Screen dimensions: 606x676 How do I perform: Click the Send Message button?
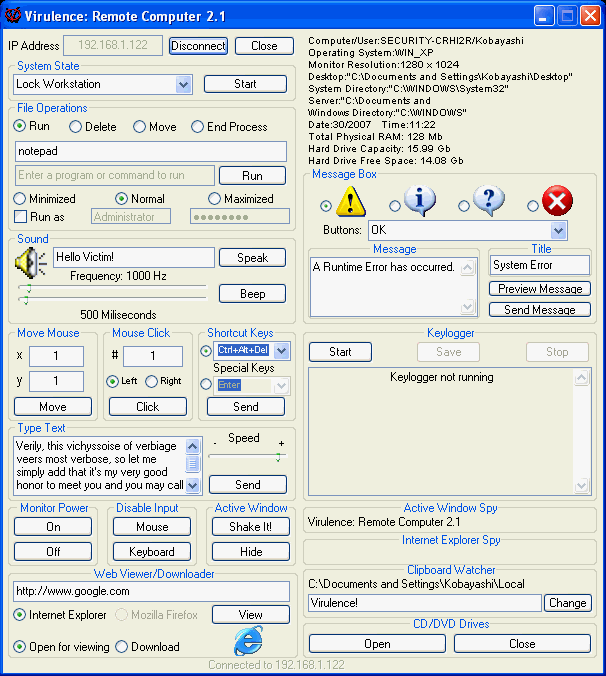(x=539, y=310)
